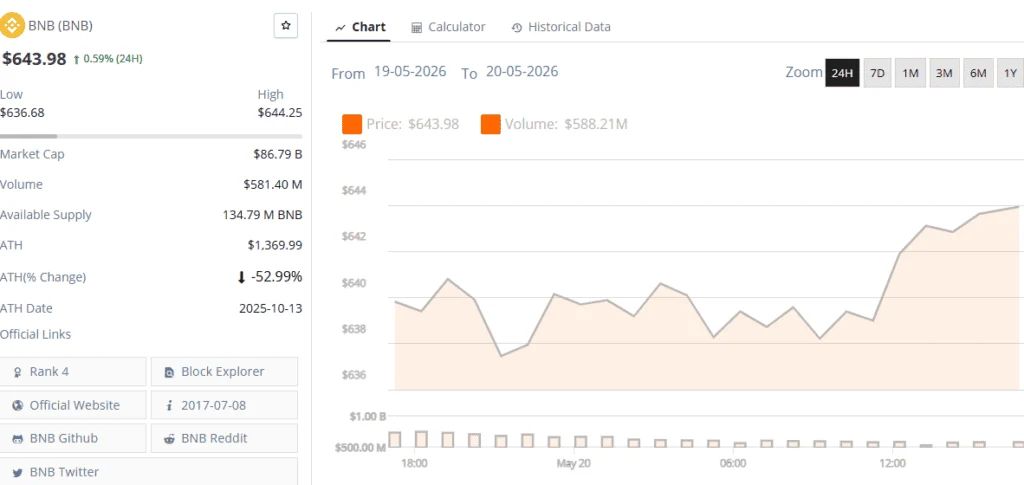Open the BNB Twitter link
Screen dimensions: 1024x485
(x=148, y=471)
